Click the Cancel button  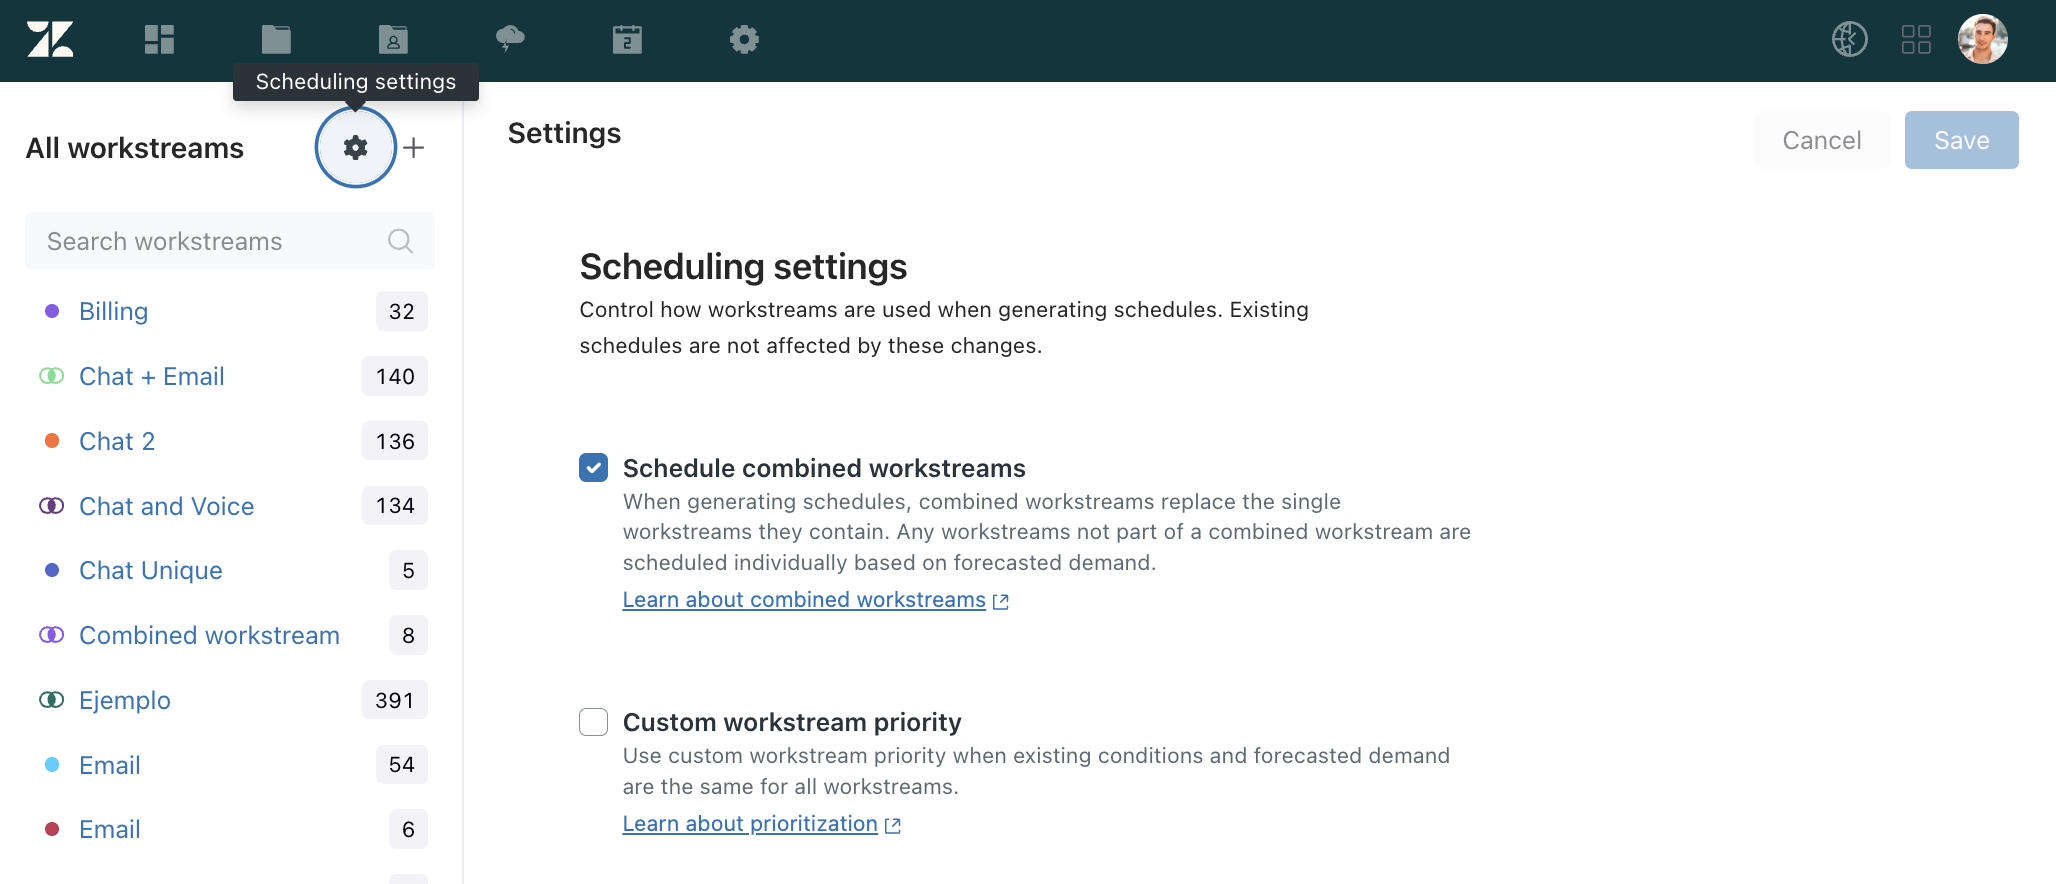pyautogui.click(x=1821, y=140)
